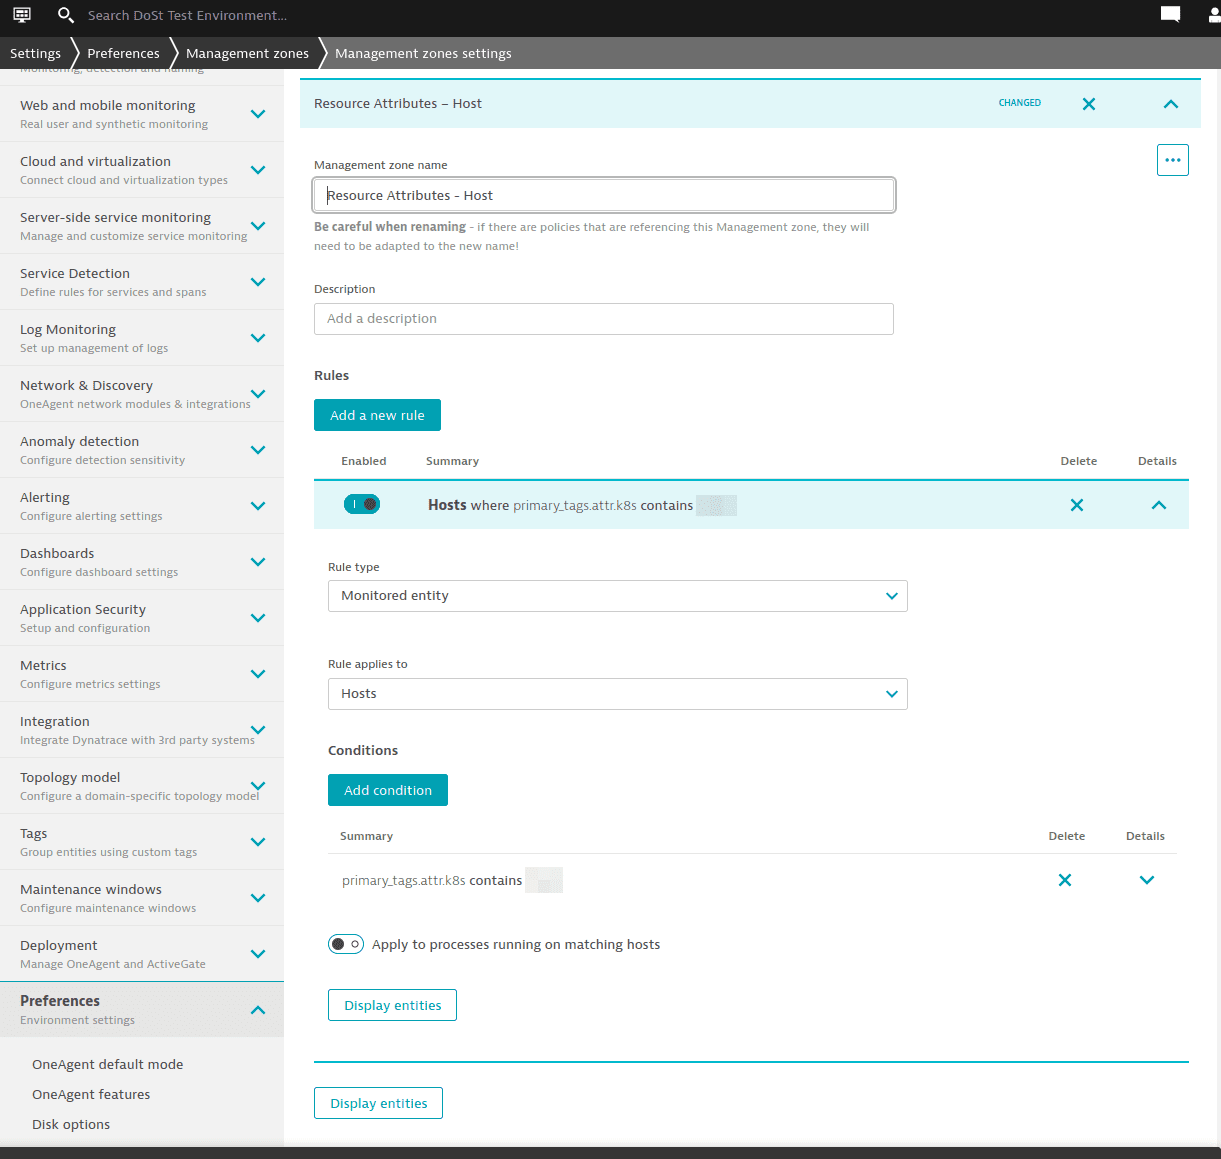The image size is (1221, 1159).
Task: Click the Add a description field
Action: [604, 319]
